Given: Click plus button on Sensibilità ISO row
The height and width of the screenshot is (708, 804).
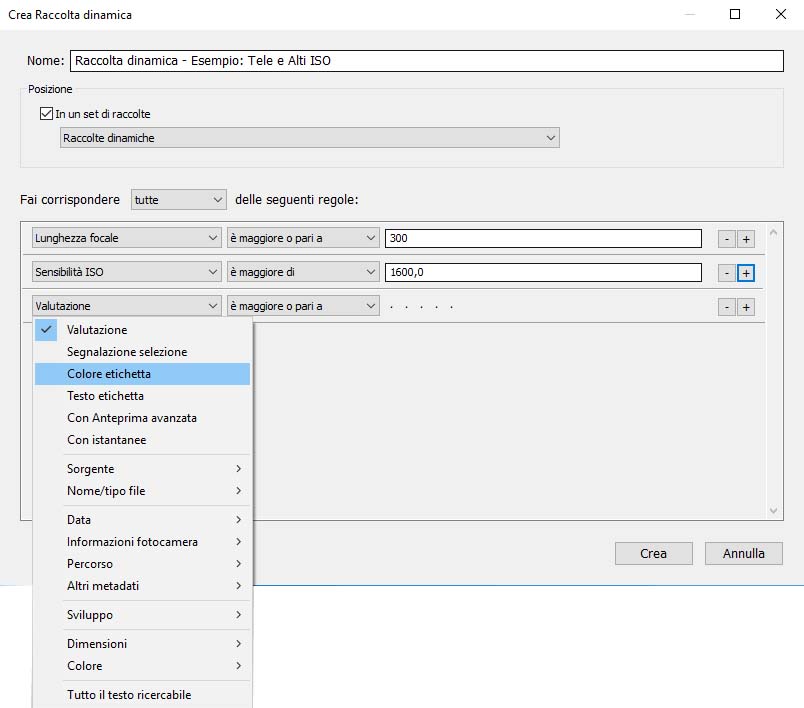Looking at the screenshot, I should pyautogui.click(x=746, y=273).
